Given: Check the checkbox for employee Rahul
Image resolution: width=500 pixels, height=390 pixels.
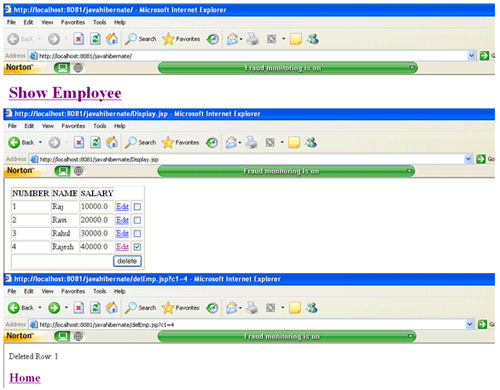Looking at the screenshot, I should coord(137,234).
